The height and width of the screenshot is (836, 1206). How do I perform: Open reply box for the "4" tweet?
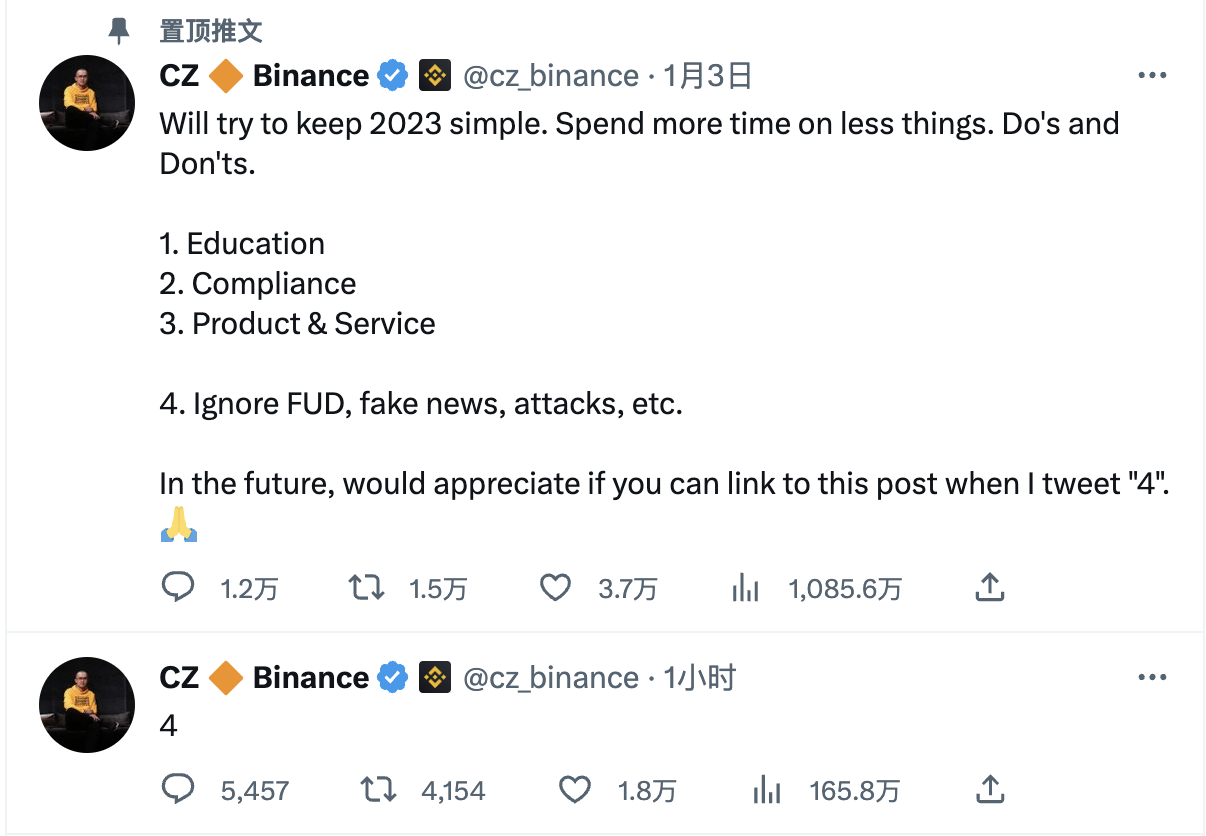pos(178,789)
